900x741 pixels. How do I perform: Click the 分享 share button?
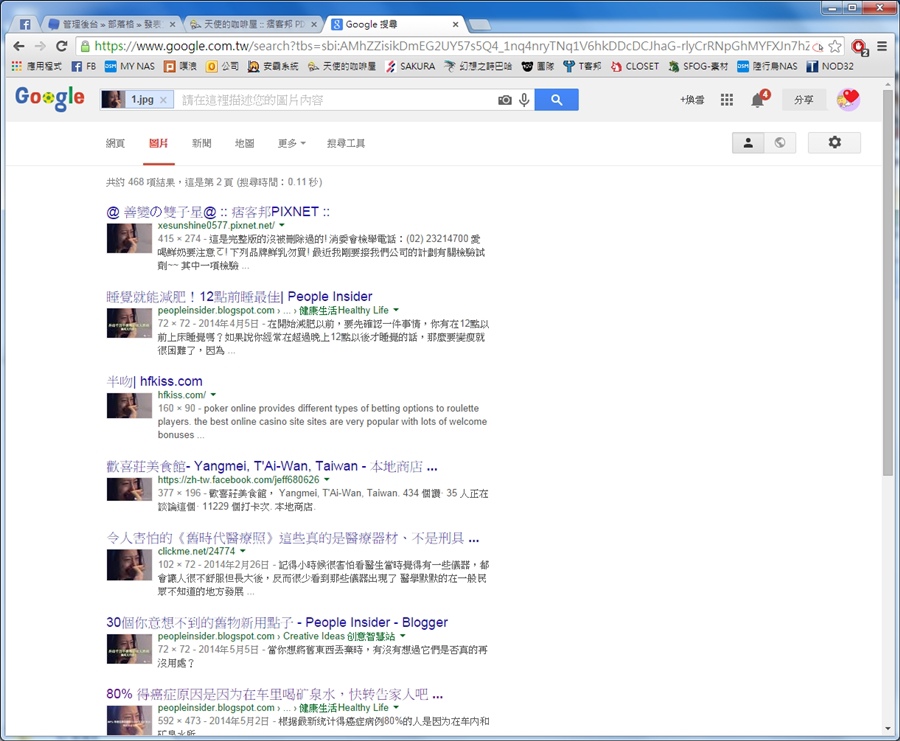point(804,100)
